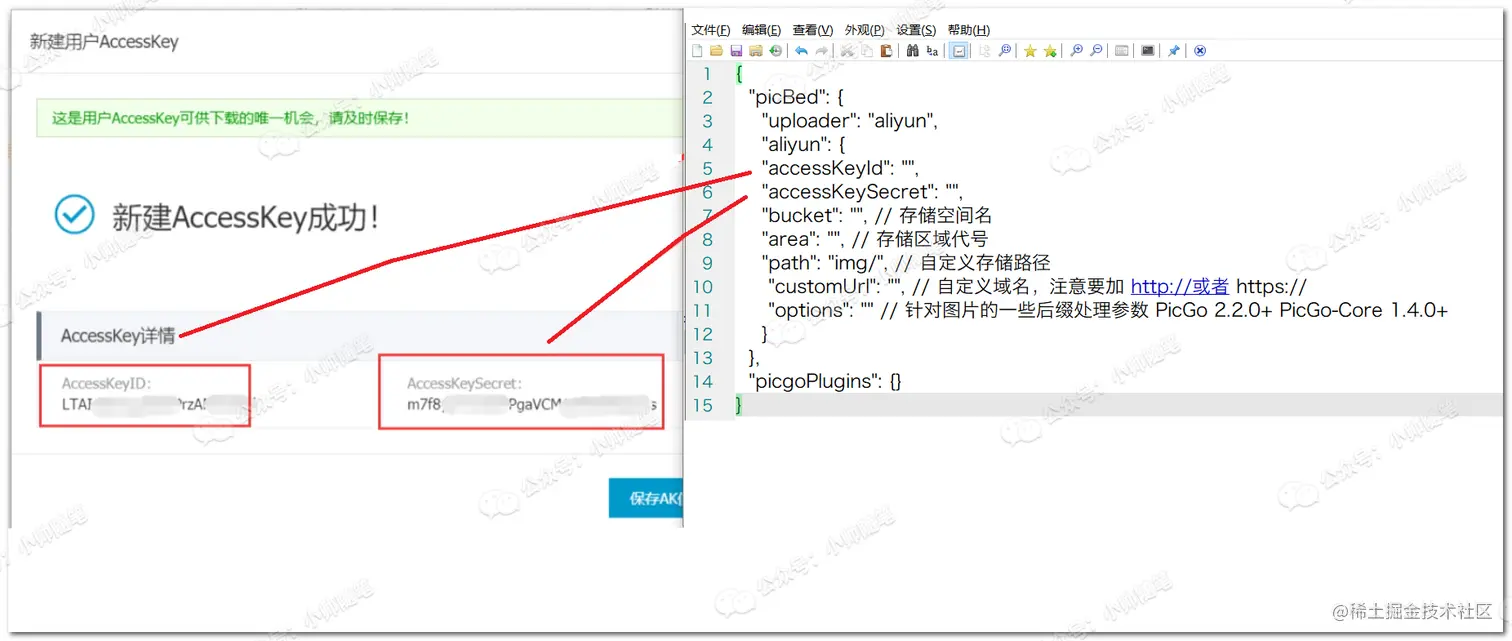The image size is (1512, 641).
Task: Open the 外观(P) menu
Action: (864, 30)
